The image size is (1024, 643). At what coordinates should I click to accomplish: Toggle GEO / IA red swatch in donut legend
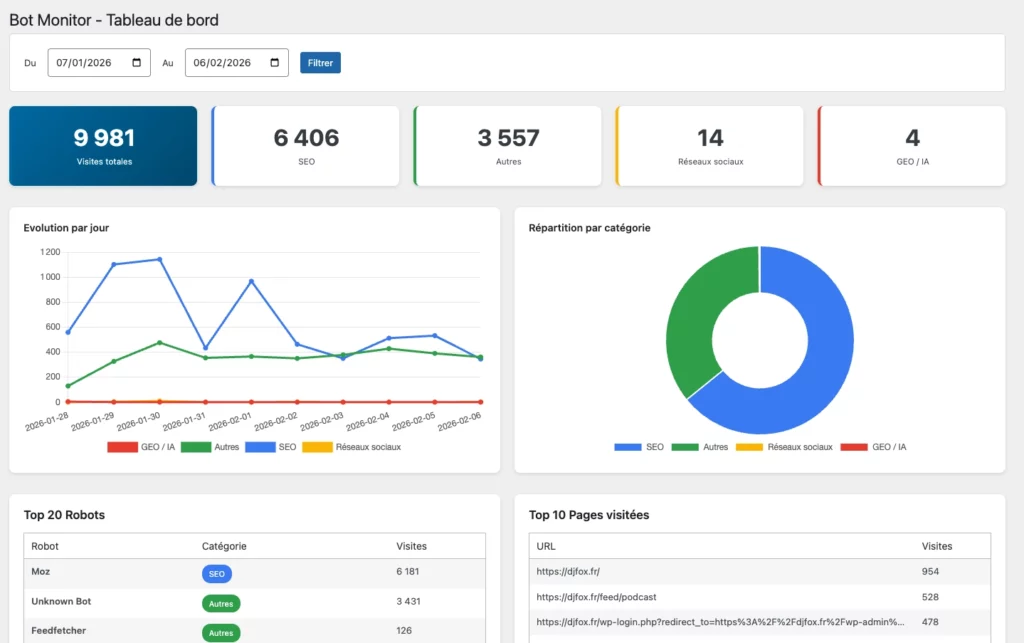[854, 447]
